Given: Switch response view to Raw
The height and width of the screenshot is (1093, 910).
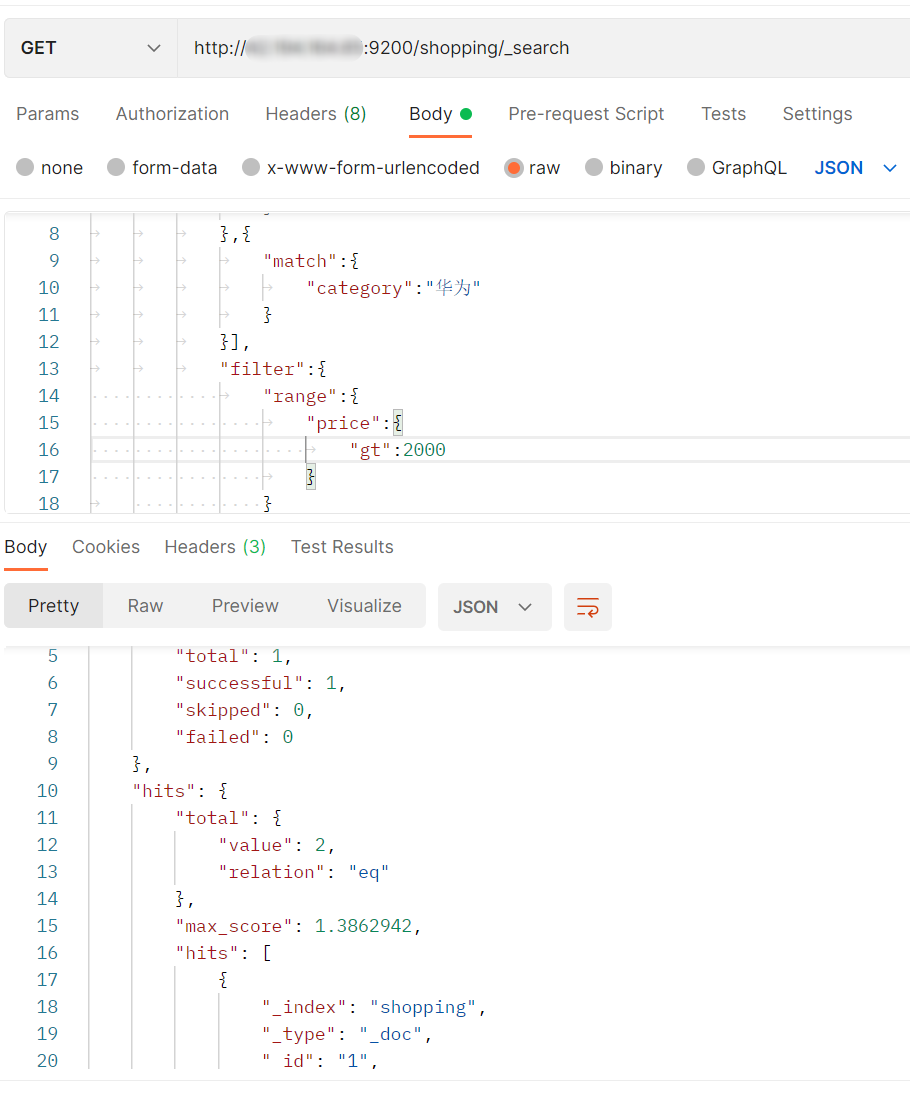Looking at the screenshot, I should (145, 606).
